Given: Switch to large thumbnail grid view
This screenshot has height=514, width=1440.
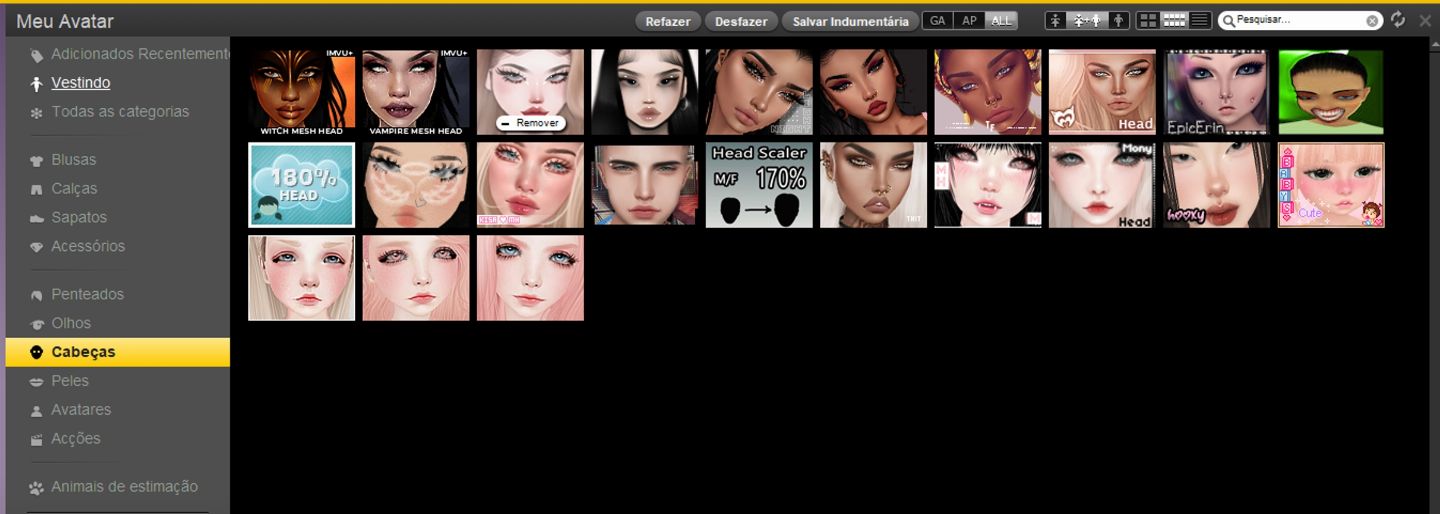Looking at the screenshot, I should (x=1149, y=20).
